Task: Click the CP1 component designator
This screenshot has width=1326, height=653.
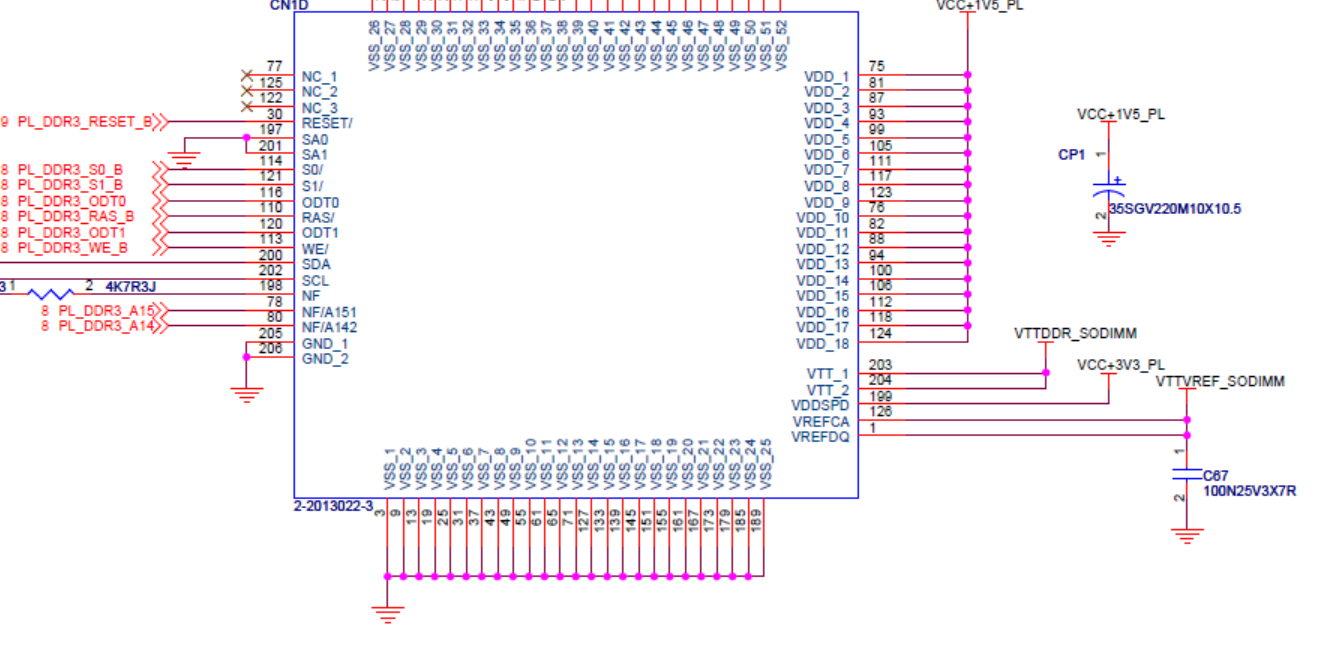Action: click(1071, 155)
